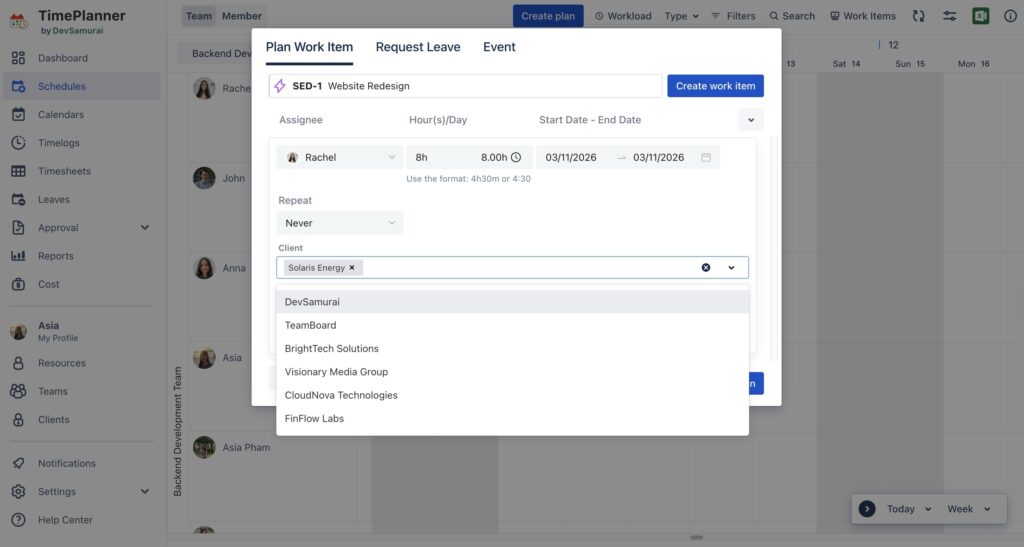Switch to Request Leave tab
Screen dimensions: 1024x547
coord(418,47)
